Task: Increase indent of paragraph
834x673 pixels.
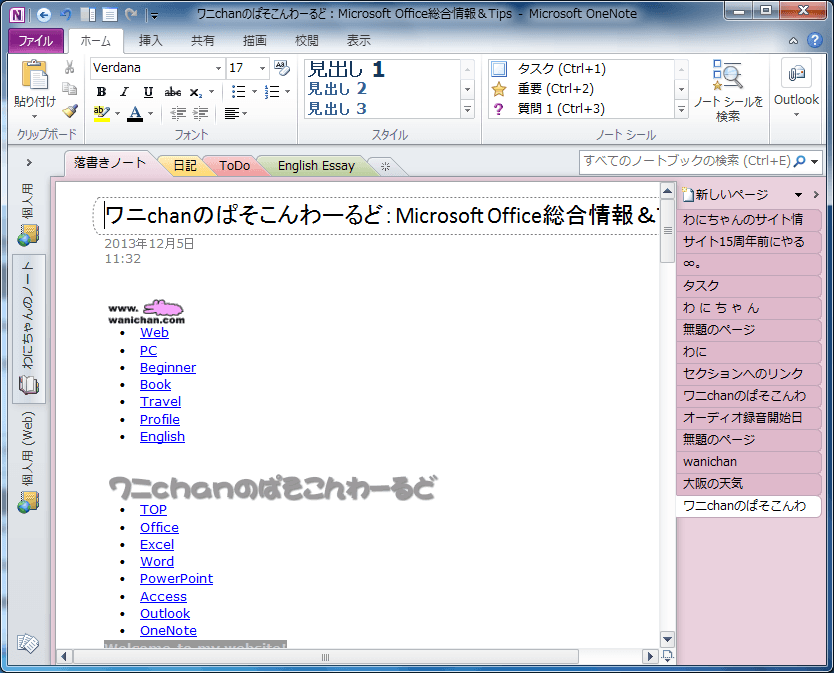Action: pyautogui.click(x=201, y=113)
